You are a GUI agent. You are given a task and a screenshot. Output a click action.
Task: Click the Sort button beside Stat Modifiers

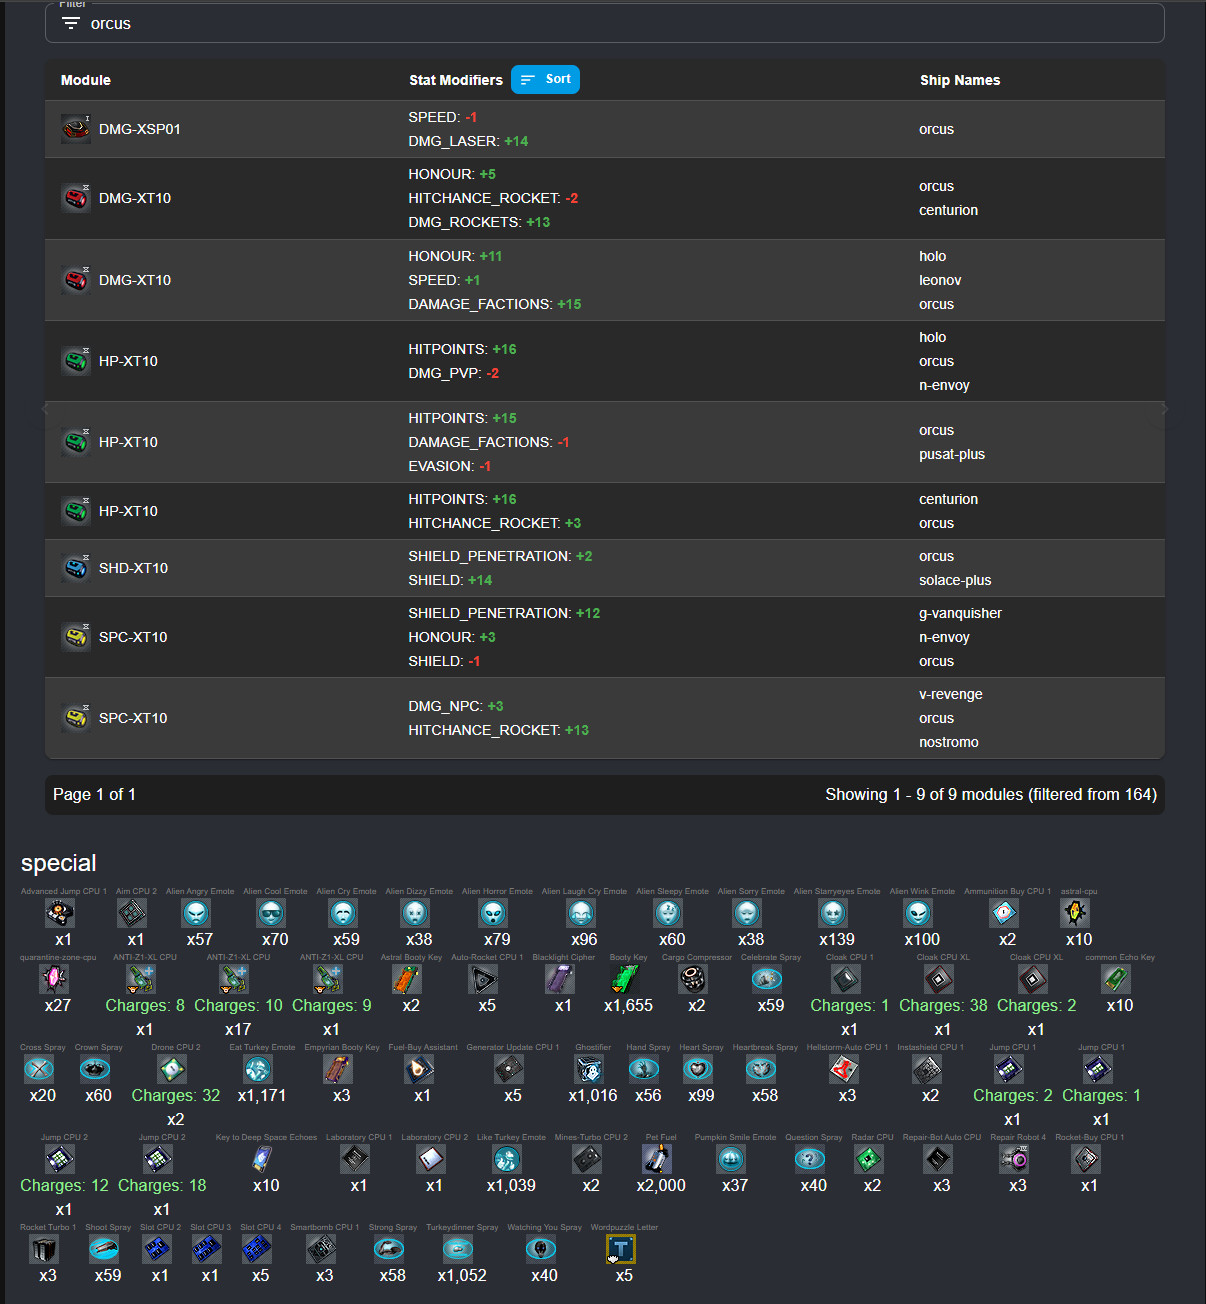point(545,79)
